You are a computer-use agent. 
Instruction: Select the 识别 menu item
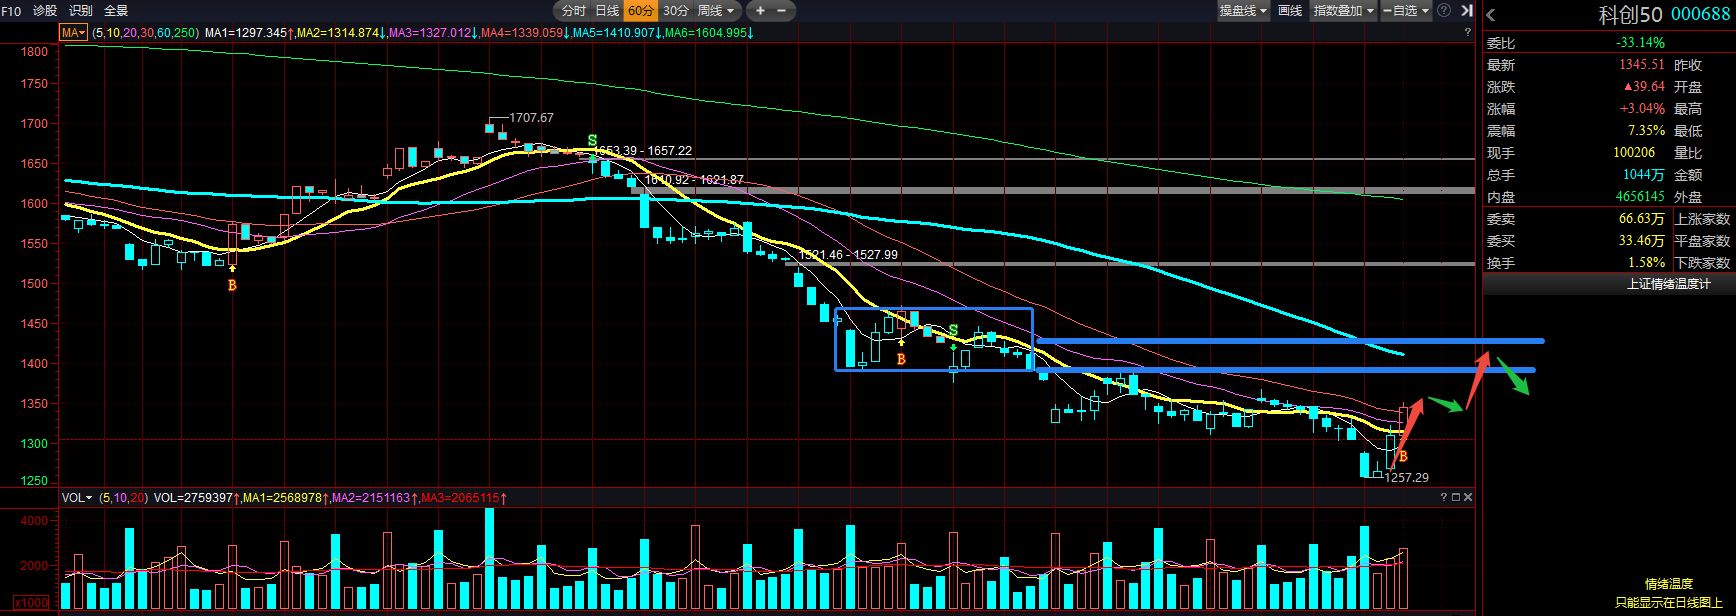81,11
